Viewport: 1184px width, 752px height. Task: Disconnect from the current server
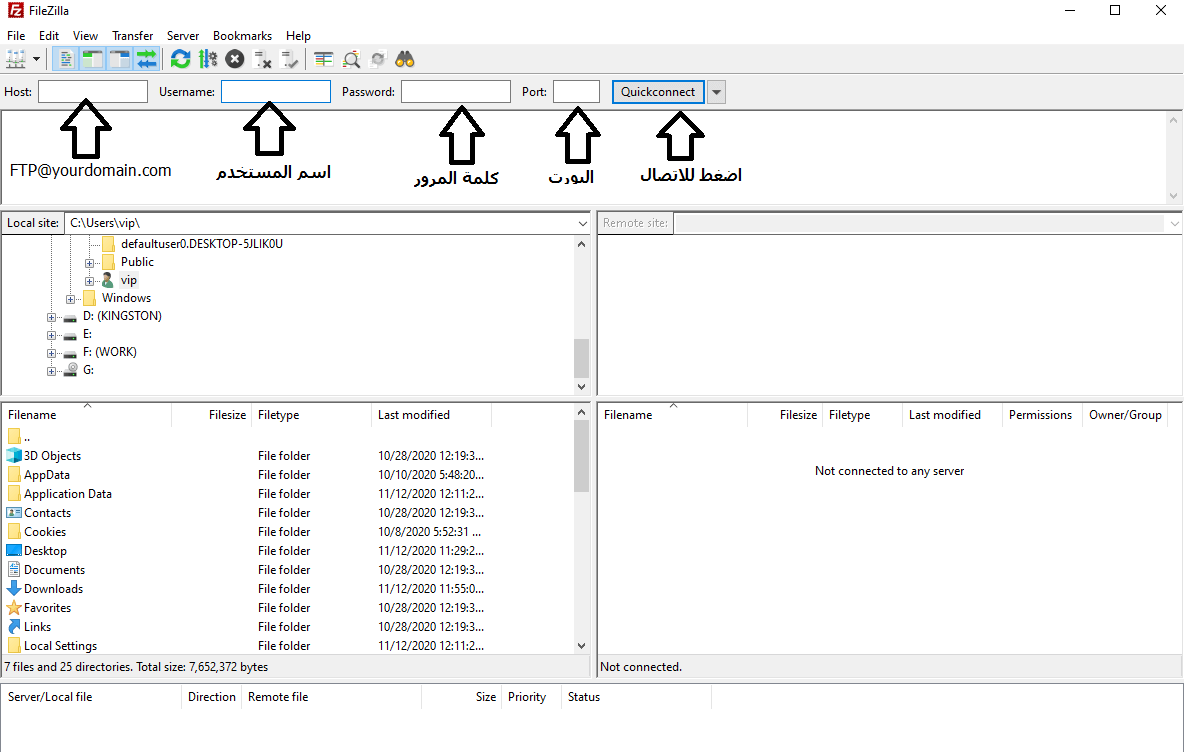(262, 59)
